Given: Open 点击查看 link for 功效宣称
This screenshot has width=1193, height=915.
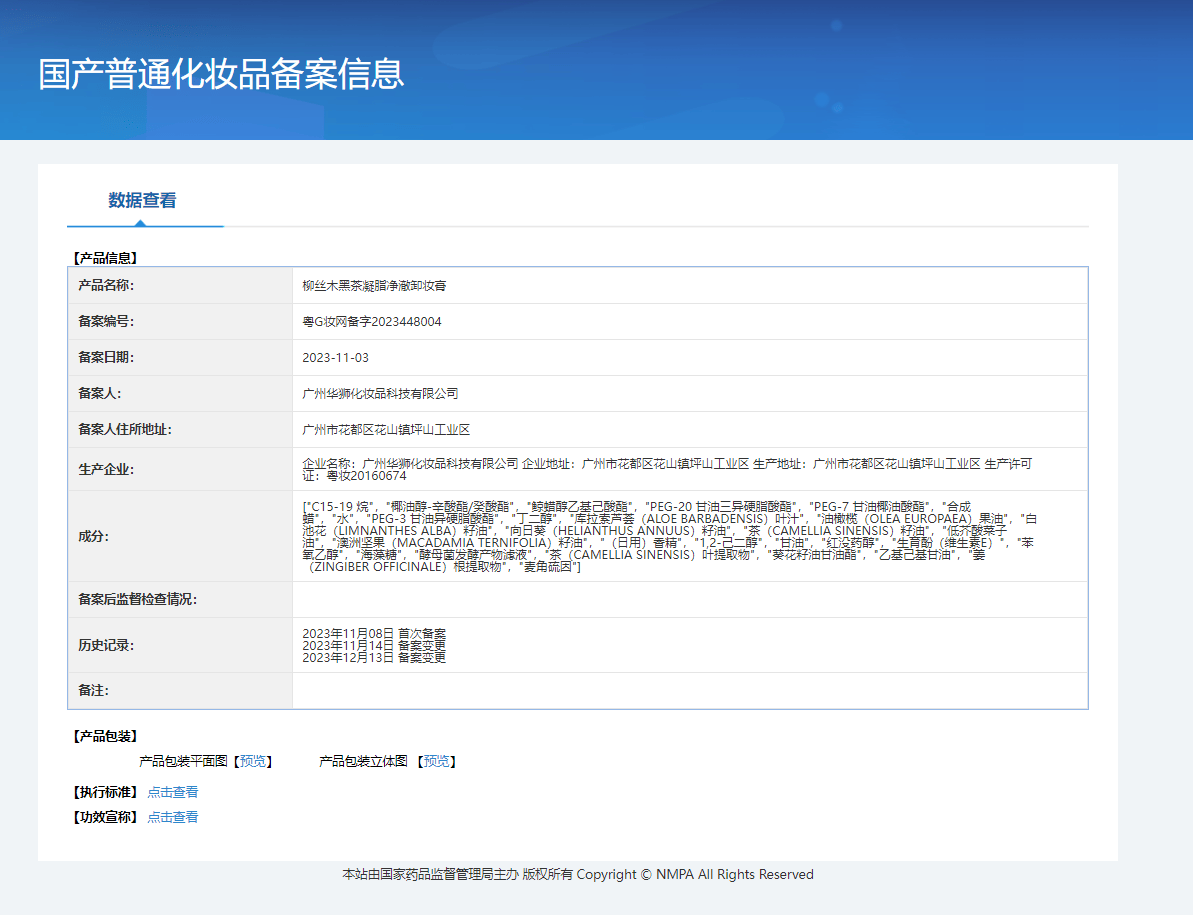Looking at the screenshot, I should pyautogui.click(x=173, y=817).
